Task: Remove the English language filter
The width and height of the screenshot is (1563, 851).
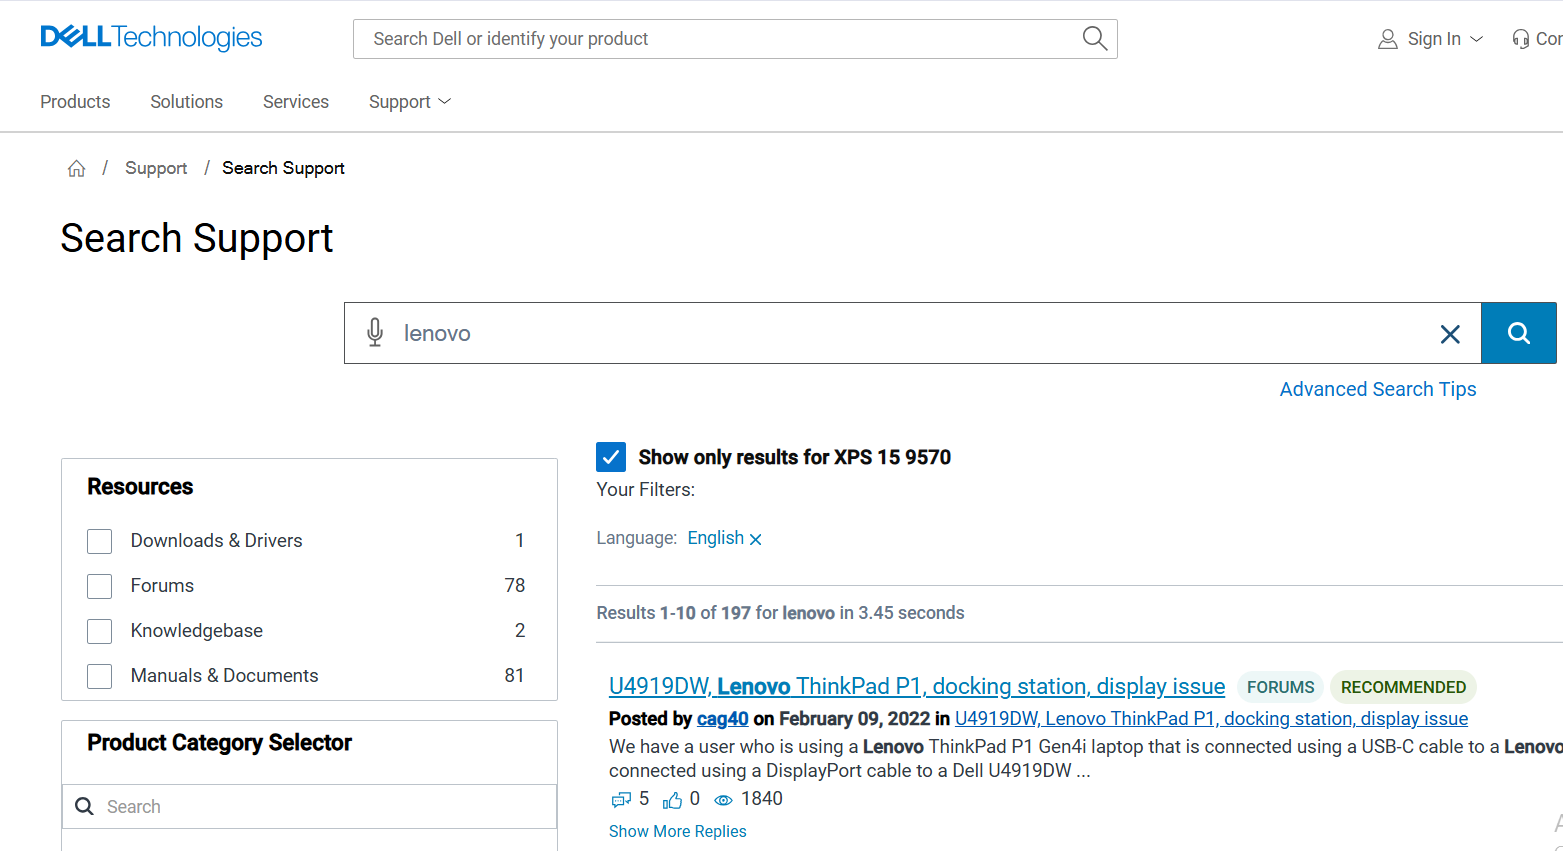Action: [756, 539]
